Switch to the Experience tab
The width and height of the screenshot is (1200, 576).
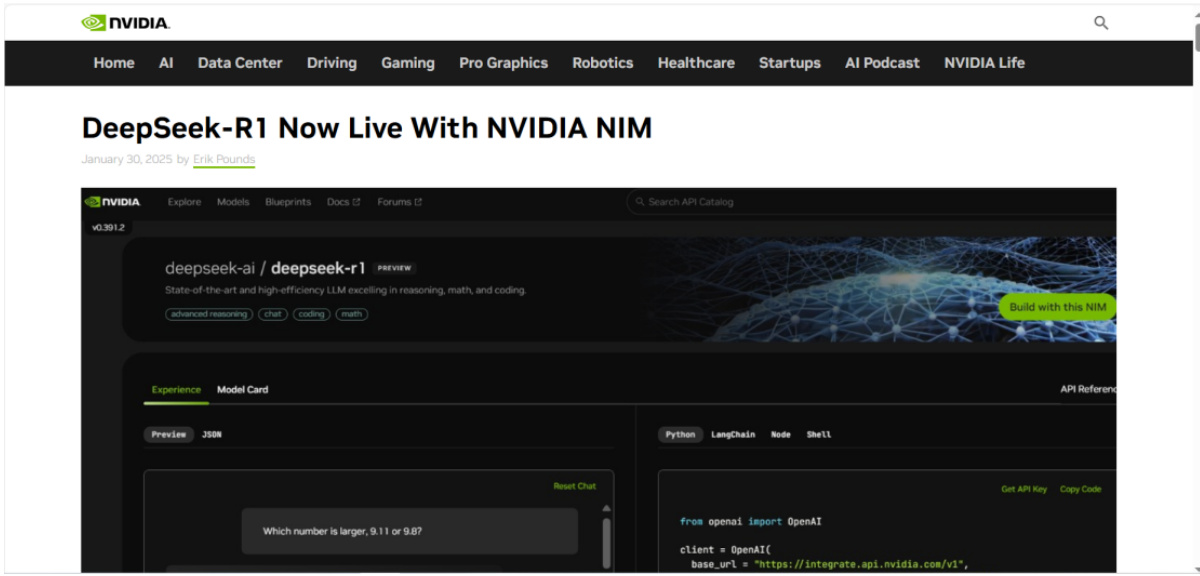point(176,390)
